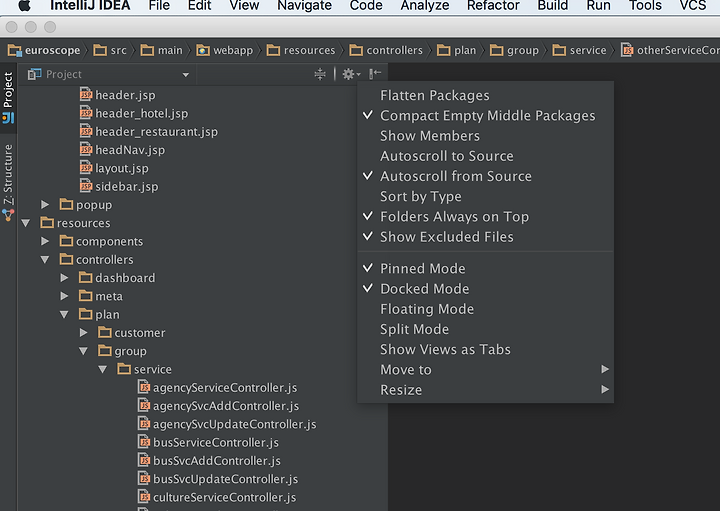
Task: Collapse the group folder
Action: point(84,351)
